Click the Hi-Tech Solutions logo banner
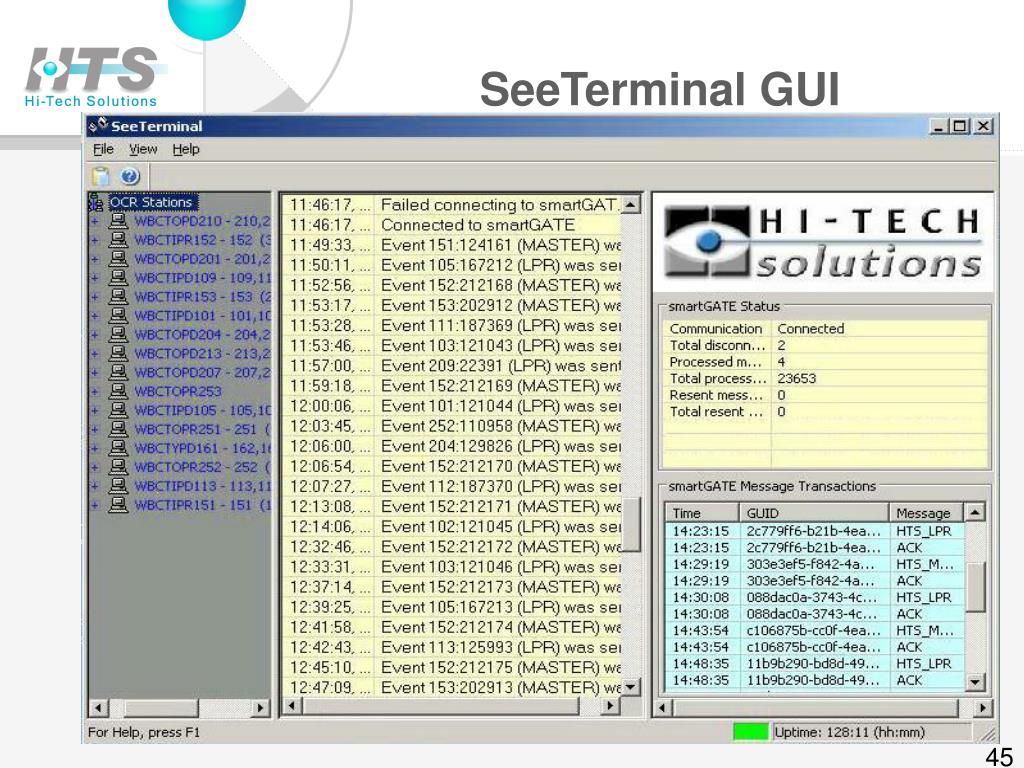1024x768 pixels. pyautogui.click(x=823, y=243)
